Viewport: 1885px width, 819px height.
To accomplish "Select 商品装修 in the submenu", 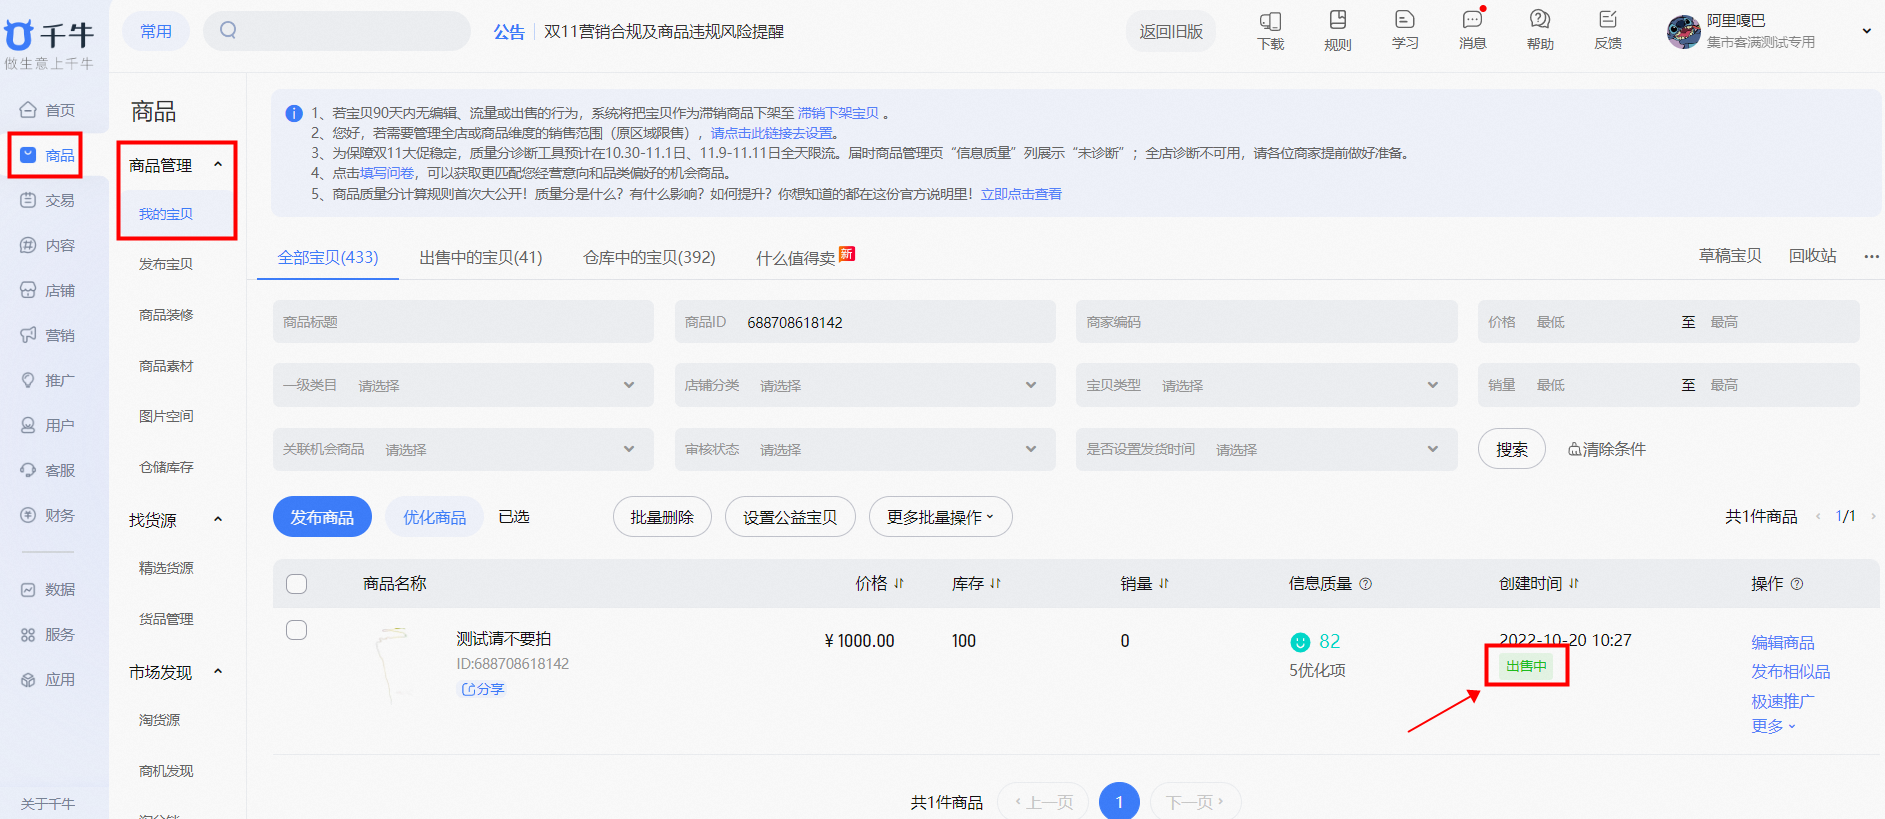I will click(x=166, y=315).
